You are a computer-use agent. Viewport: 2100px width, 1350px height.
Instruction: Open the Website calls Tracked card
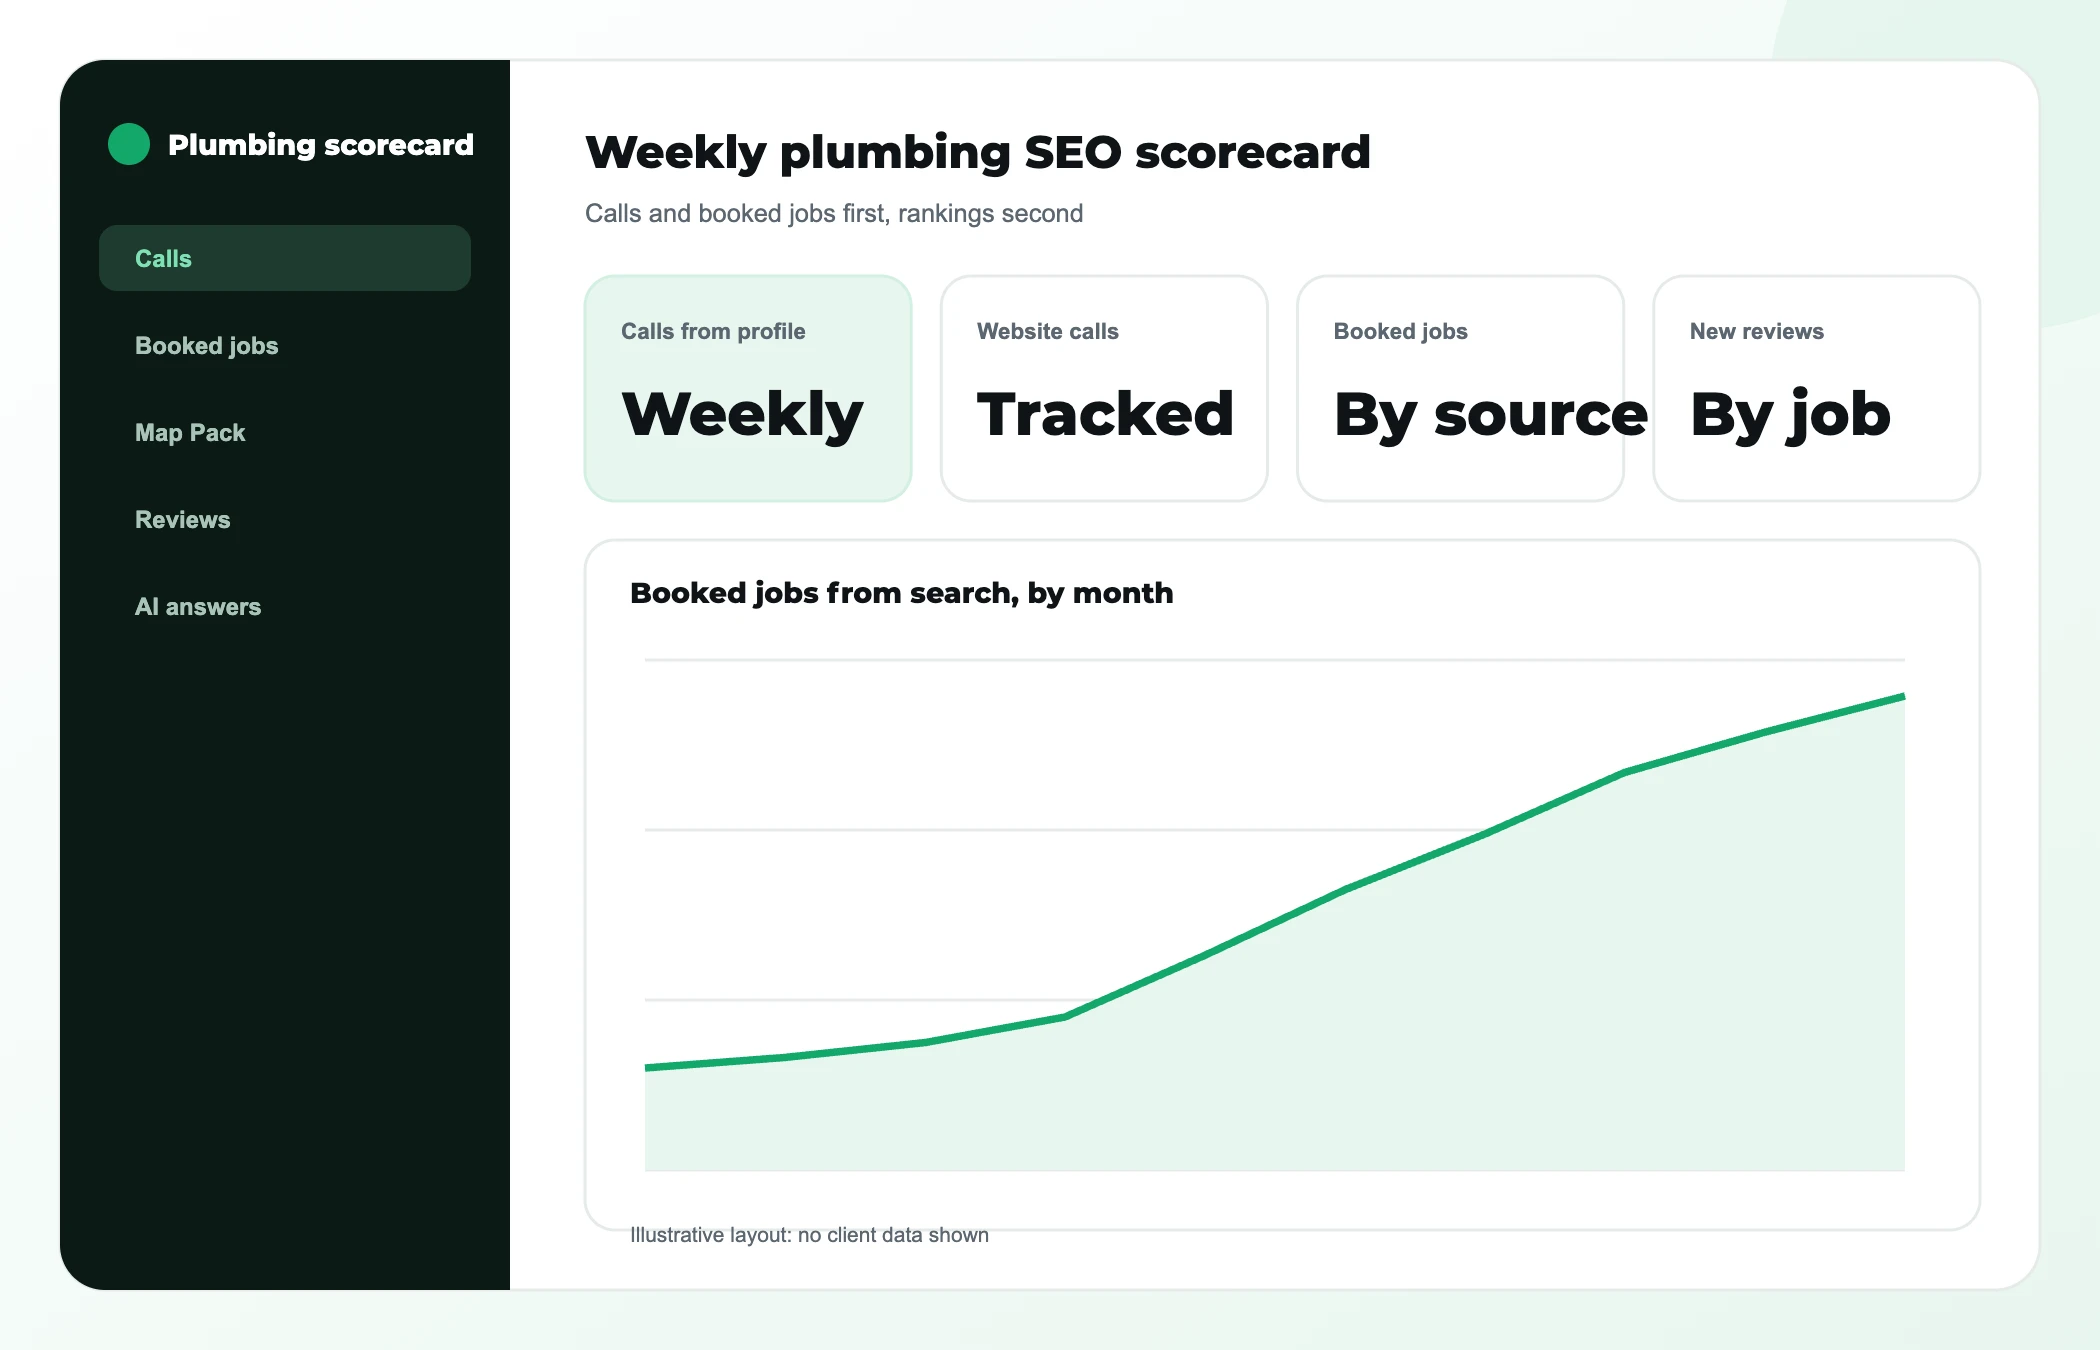coord(1104,388)
